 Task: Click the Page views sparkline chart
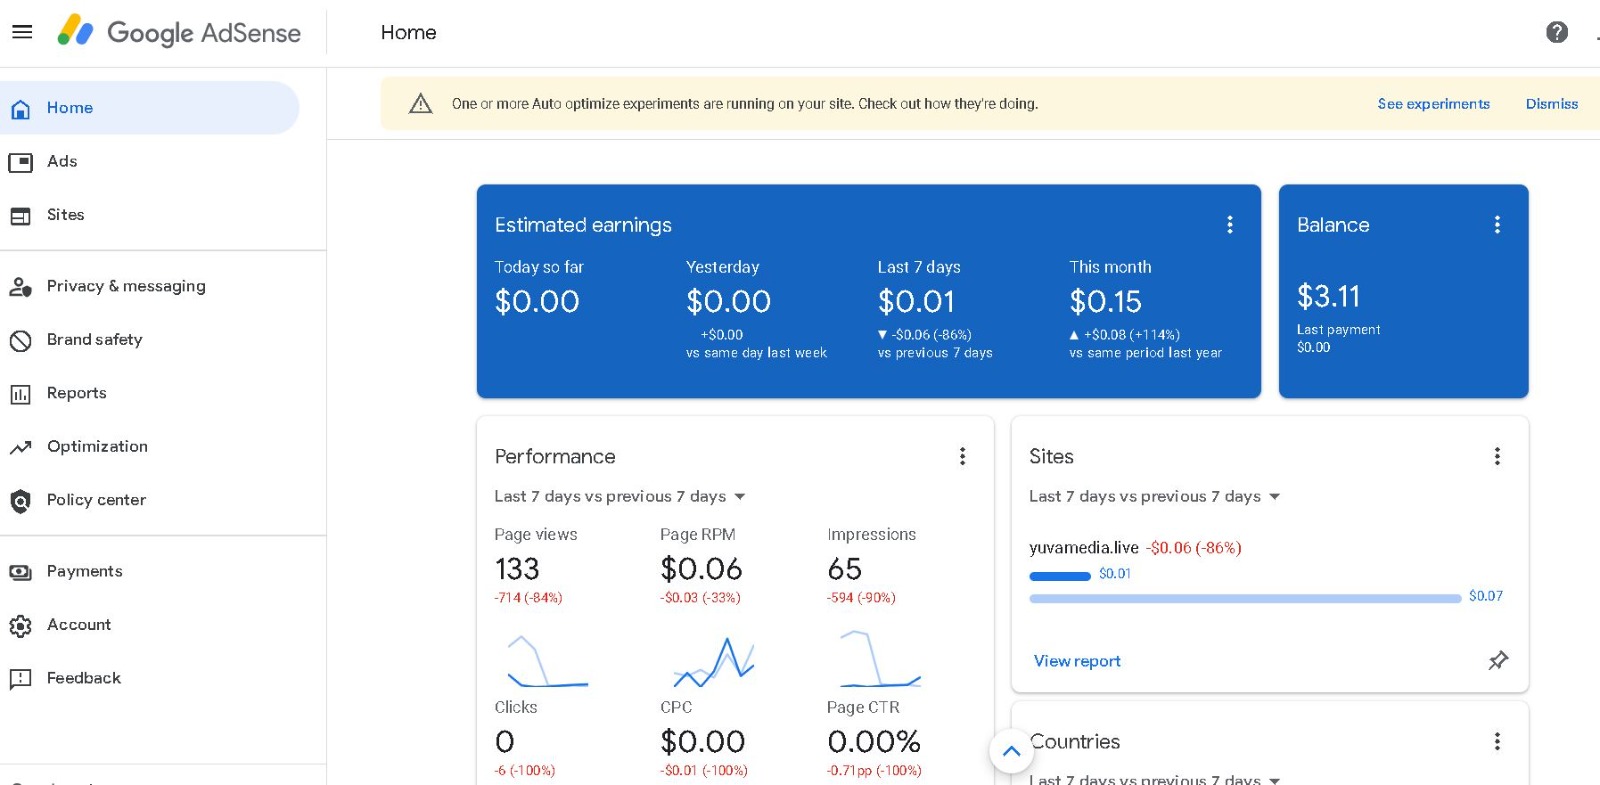547,660
